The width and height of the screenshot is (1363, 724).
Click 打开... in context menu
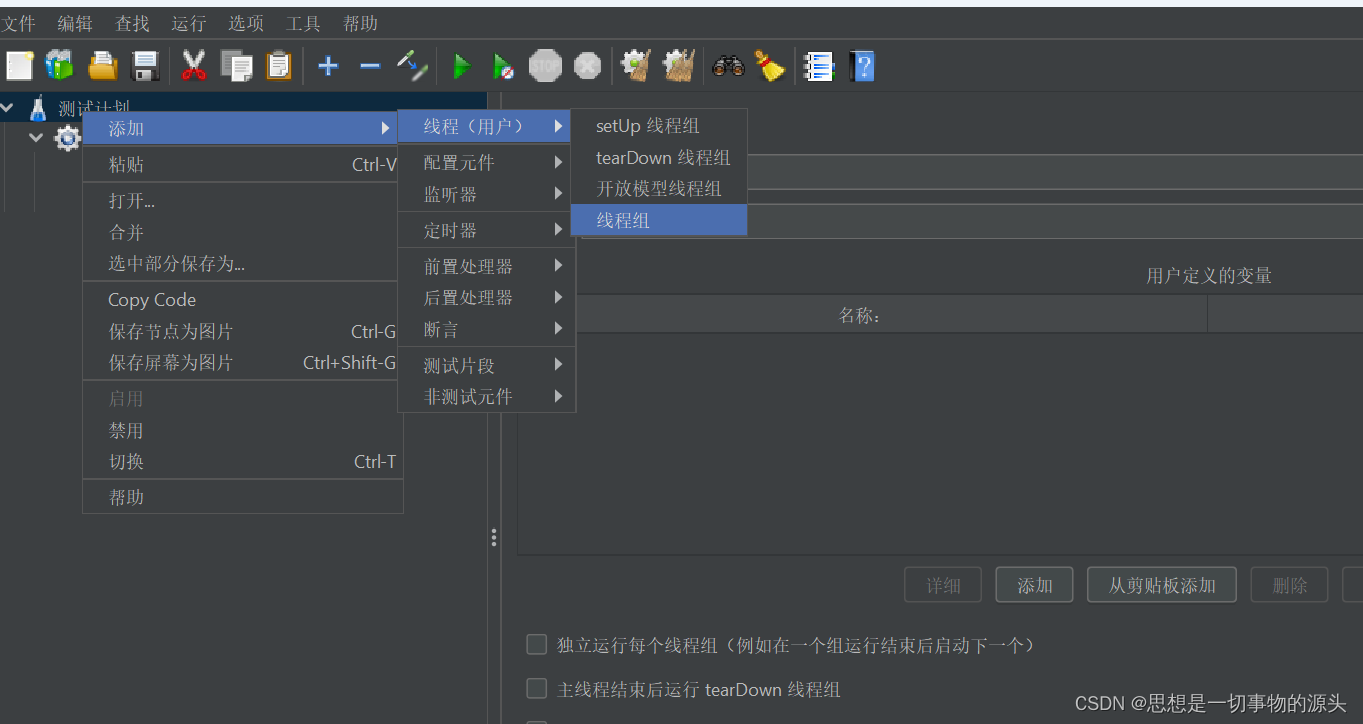click(242, 201)
